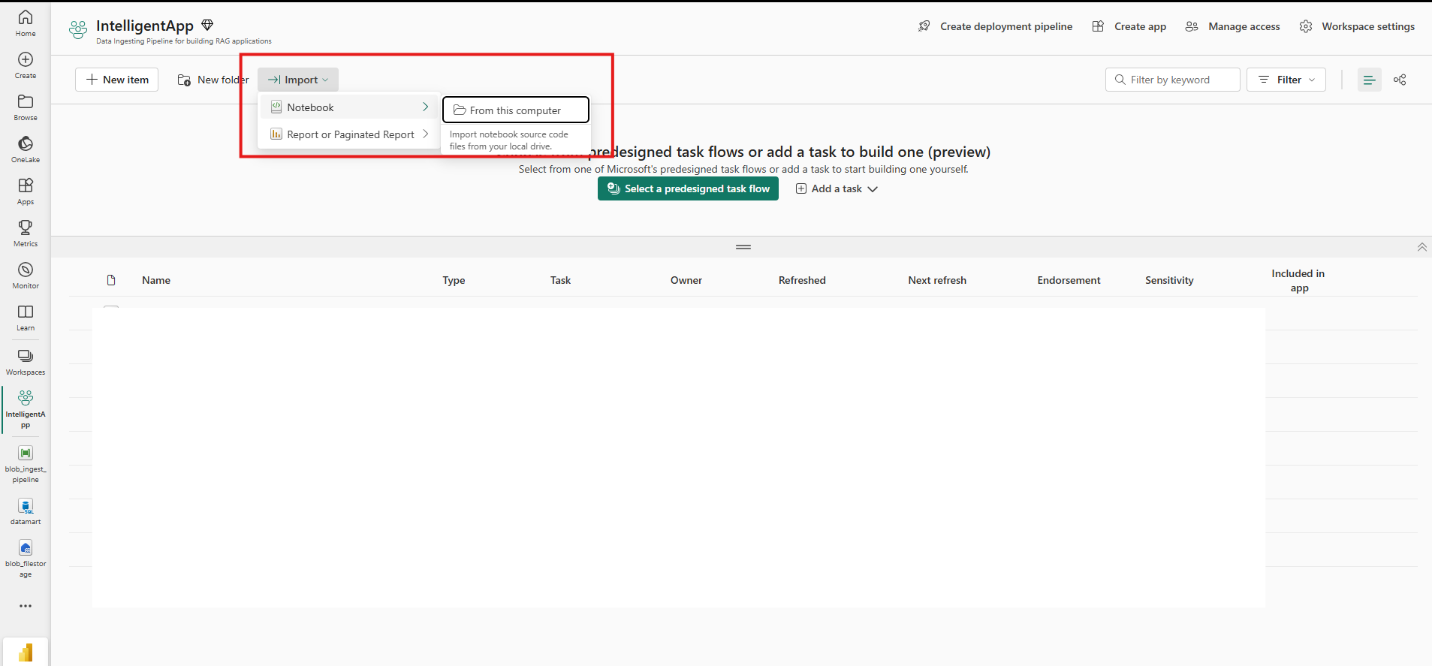Expand the Add a task dropdown
Screen dimensions: 1432x666
837,189
